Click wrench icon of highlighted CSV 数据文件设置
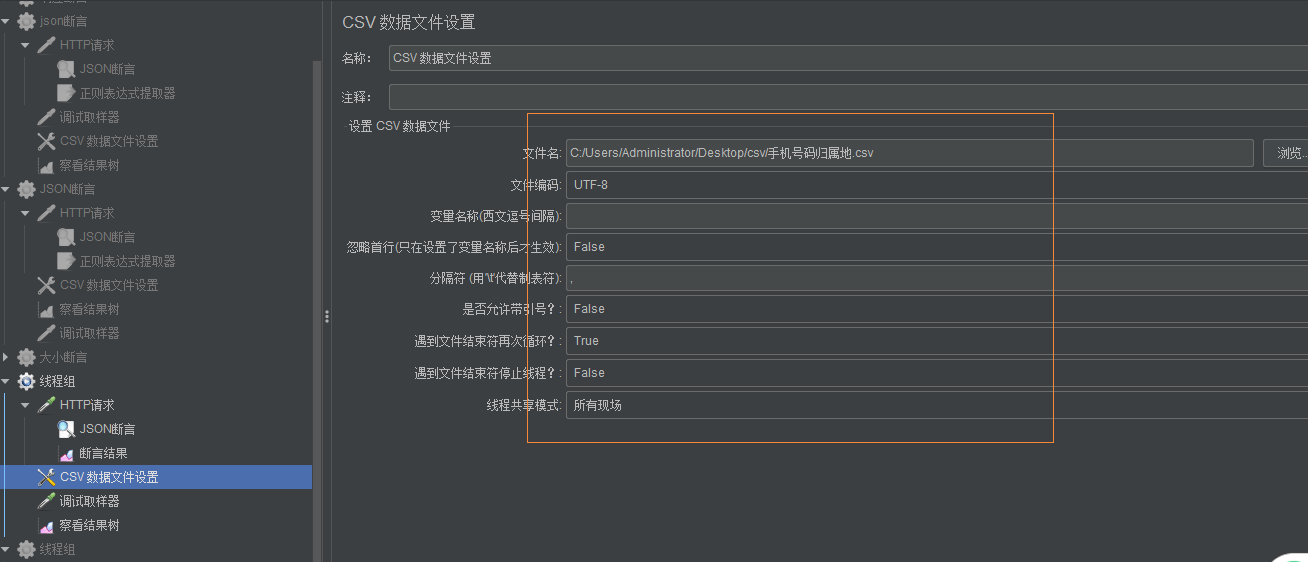Screen dimensions: 1308x562 pyautogui.click(x=46, y=477)
